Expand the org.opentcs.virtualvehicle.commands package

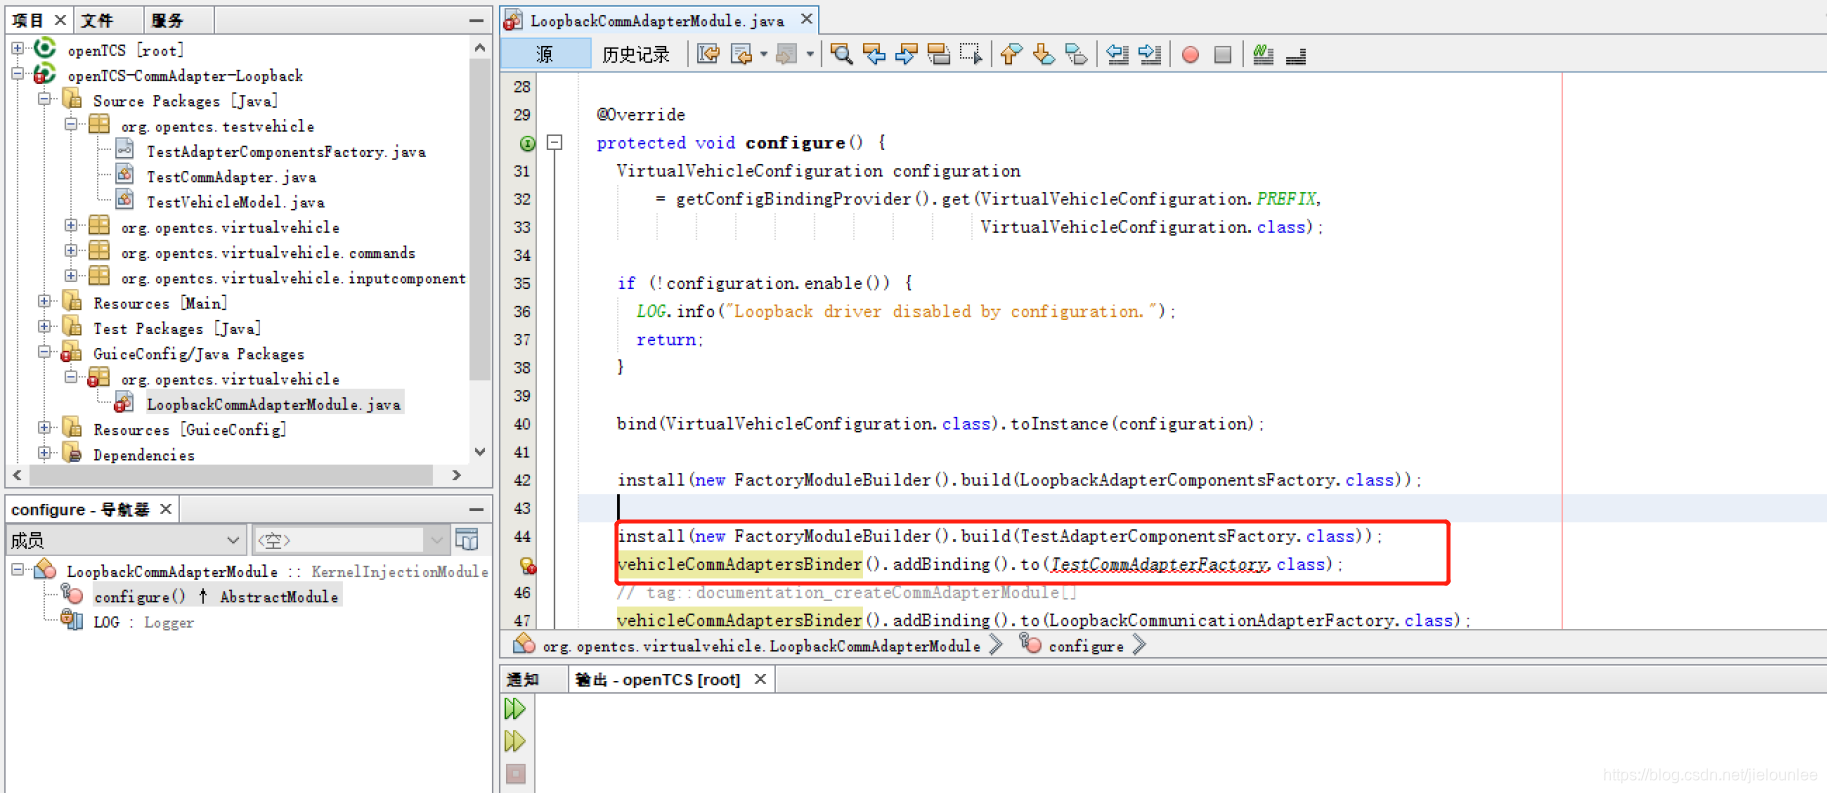pos(71,250)
